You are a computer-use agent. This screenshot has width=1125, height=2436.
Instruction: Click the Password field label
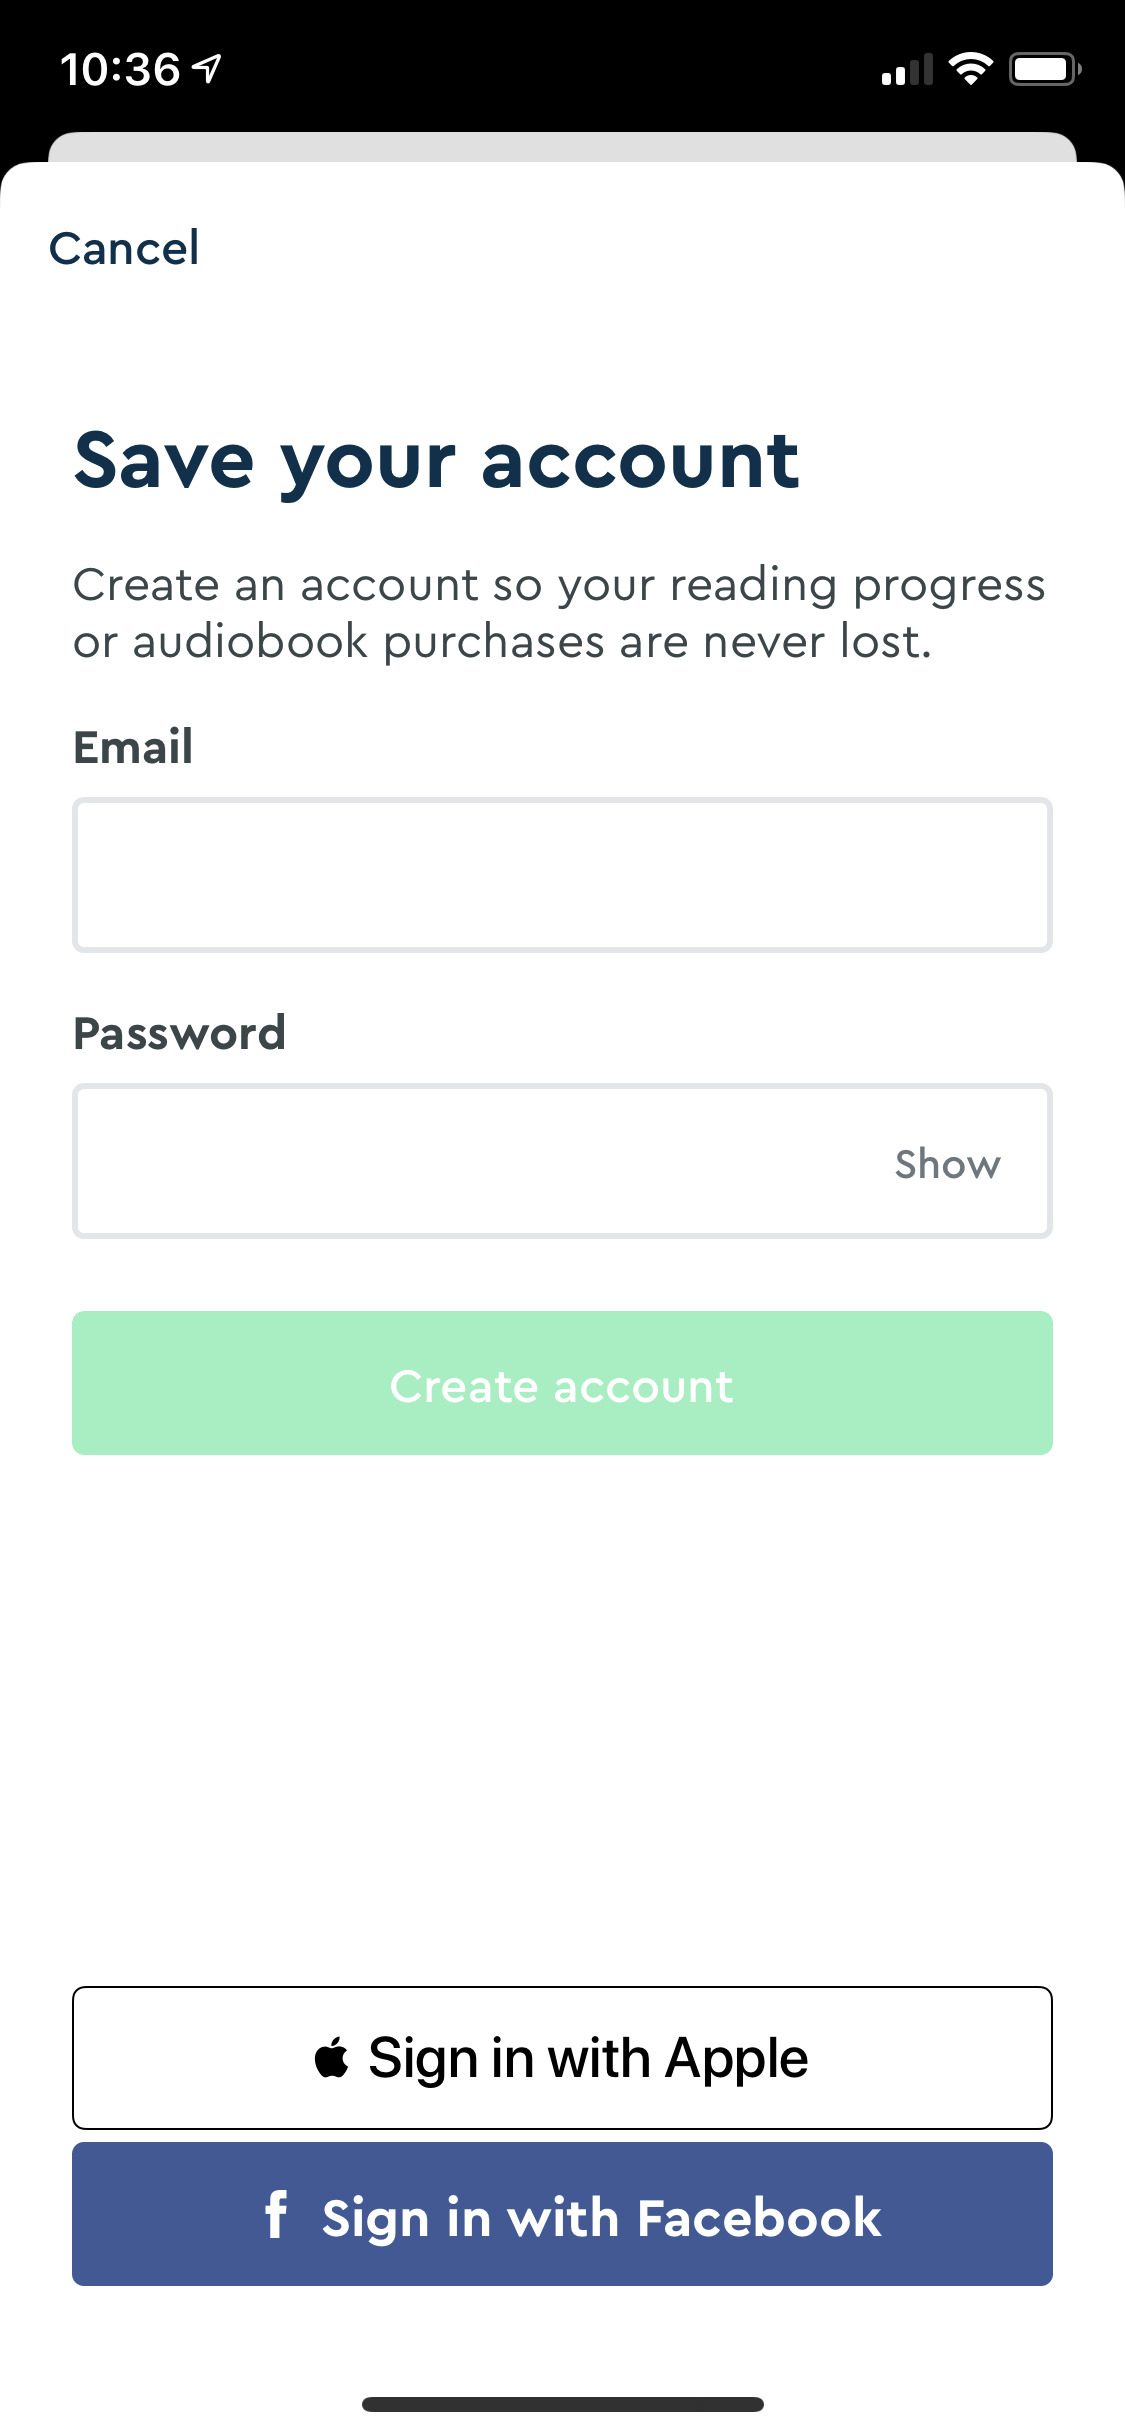pos(180,1032)
